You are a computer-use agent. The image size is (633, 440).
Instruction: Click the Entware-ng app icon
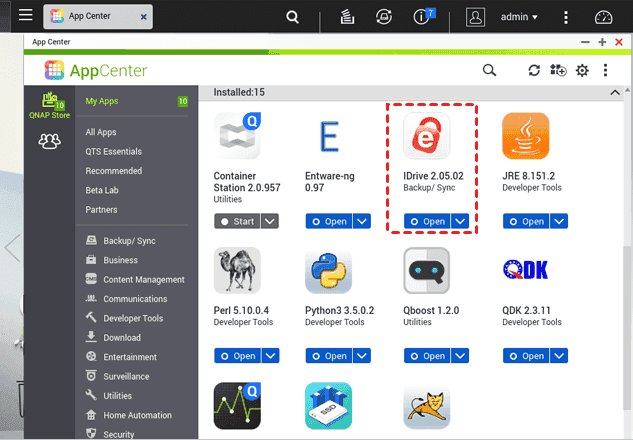[x=329, y=136]
